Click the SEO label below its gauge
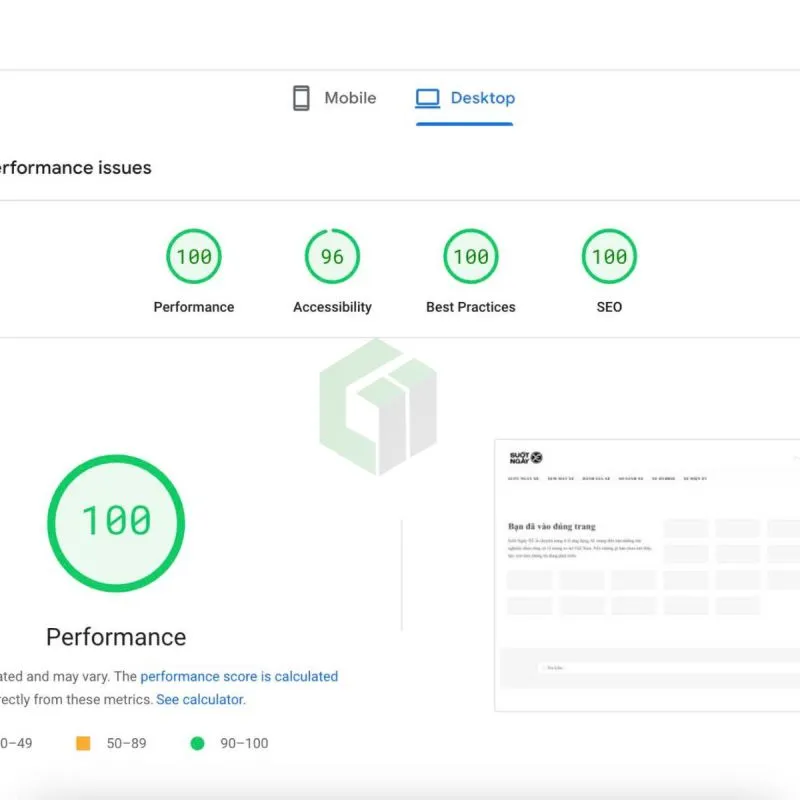The width and height of the screenshot is (800, 800). pos(608,307)
